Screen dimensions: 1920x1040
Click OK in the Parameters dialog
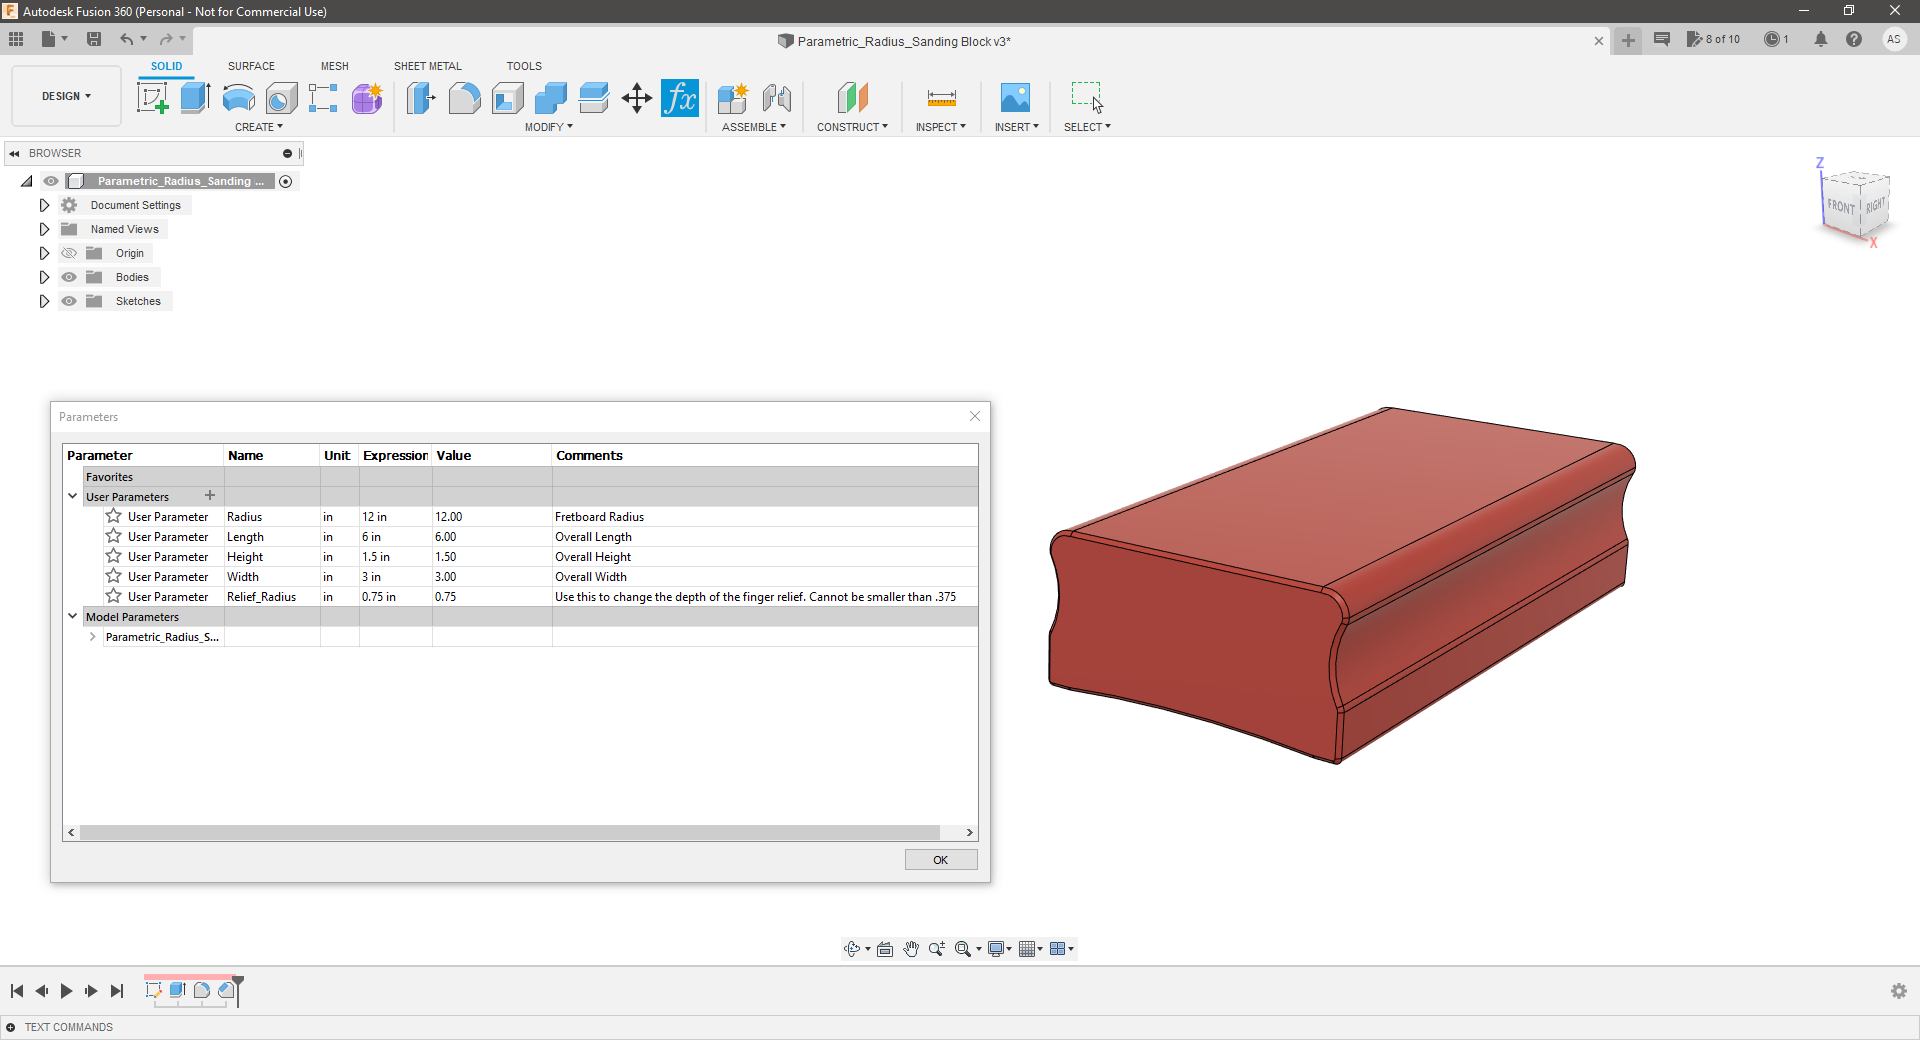pyautogui.click(x=941, y=860)
